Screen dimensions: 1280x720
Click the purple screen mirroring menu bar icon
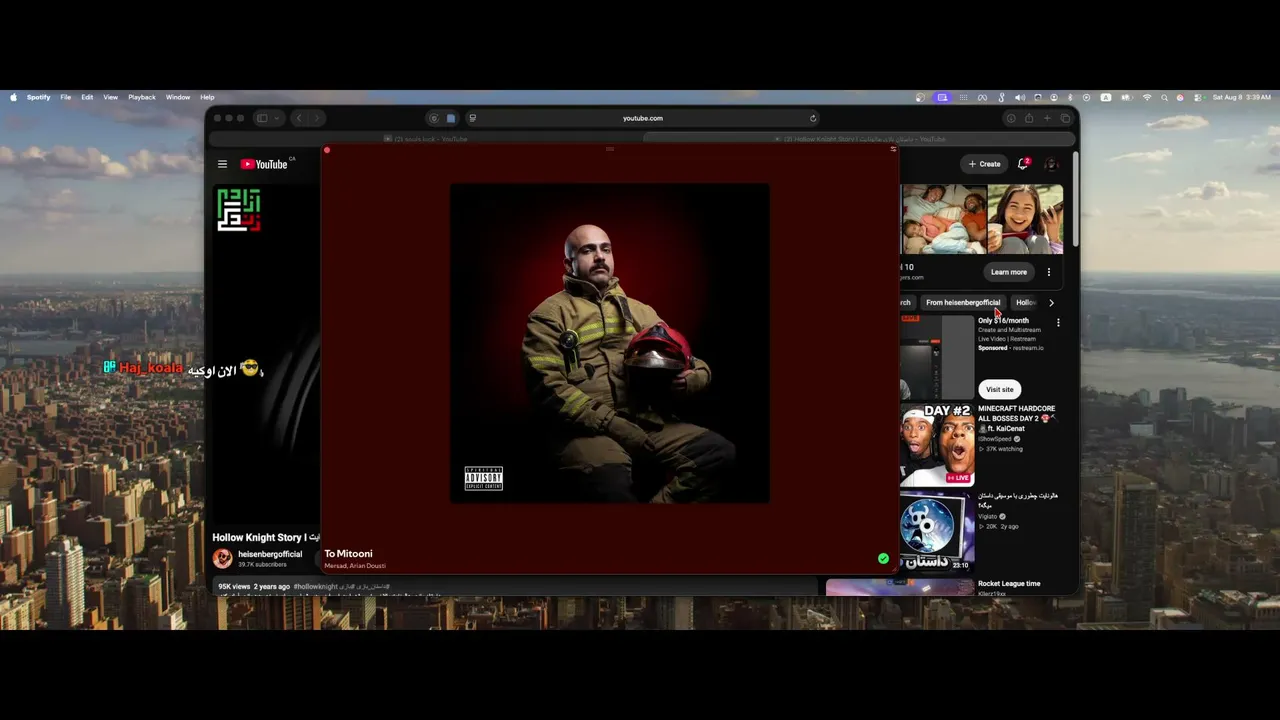(942, 97)
